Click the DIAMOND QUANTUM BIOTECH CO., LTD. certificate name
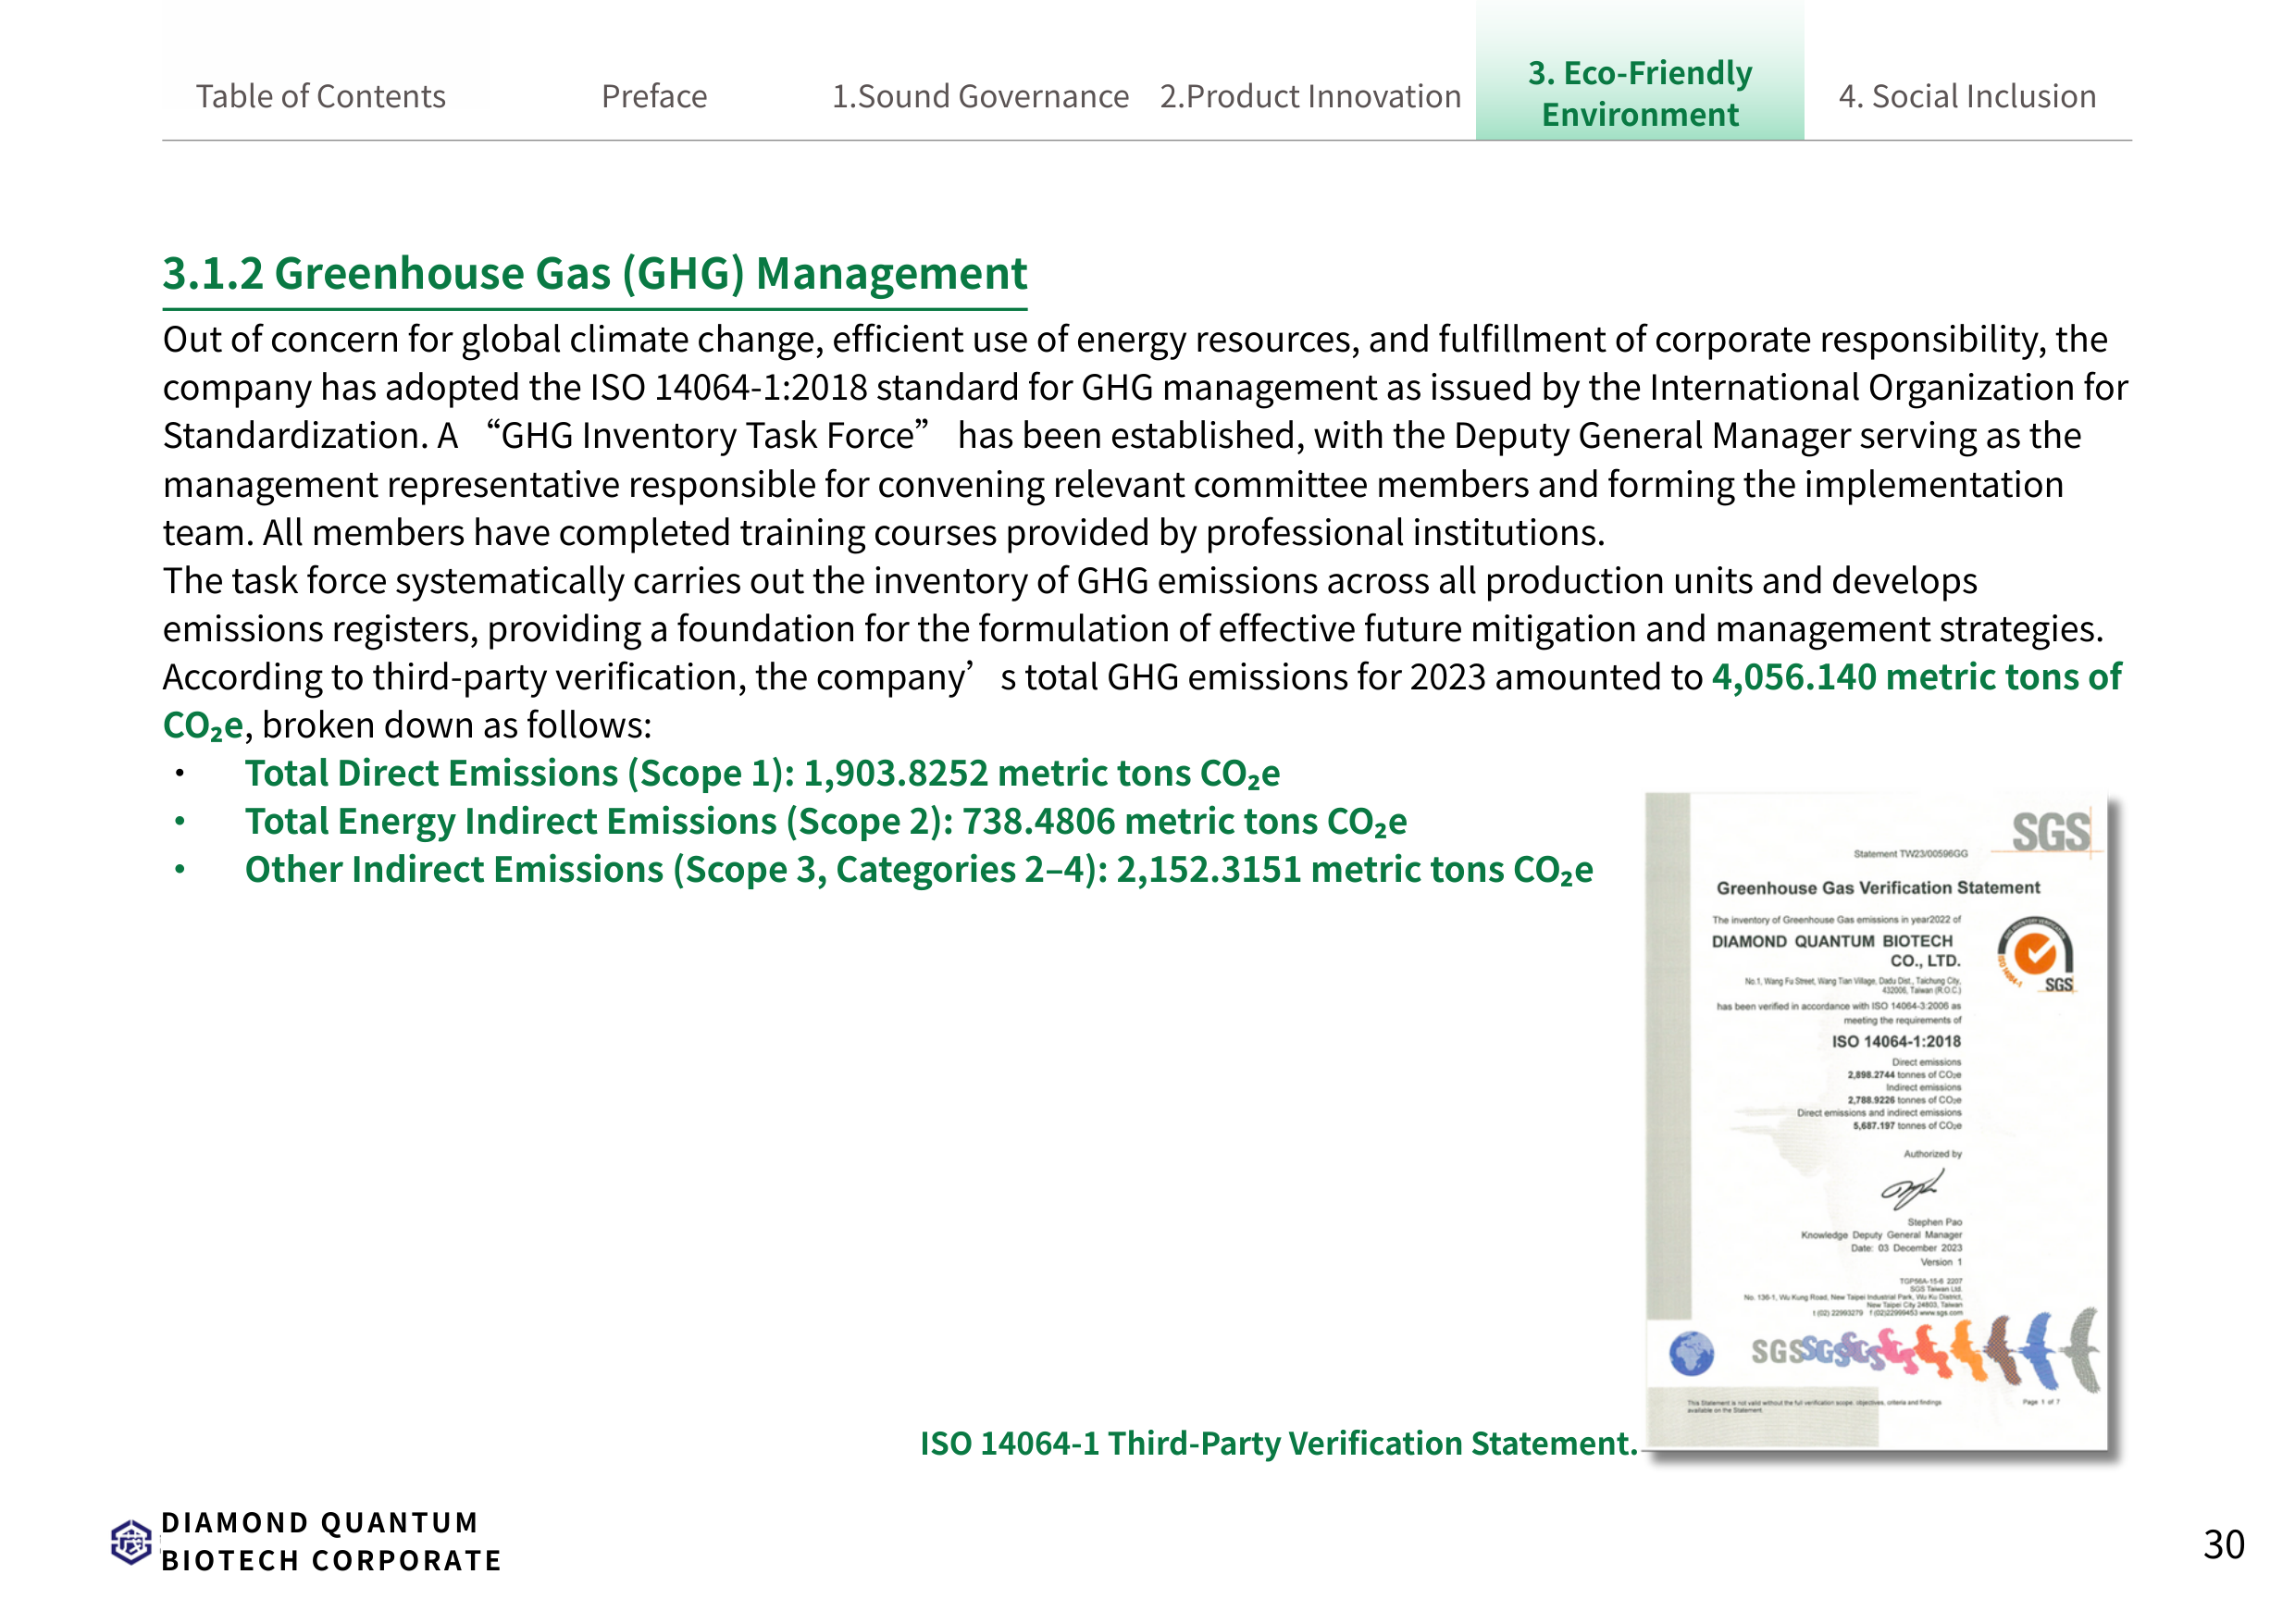2295x1624 pixels. [1836, 951]
